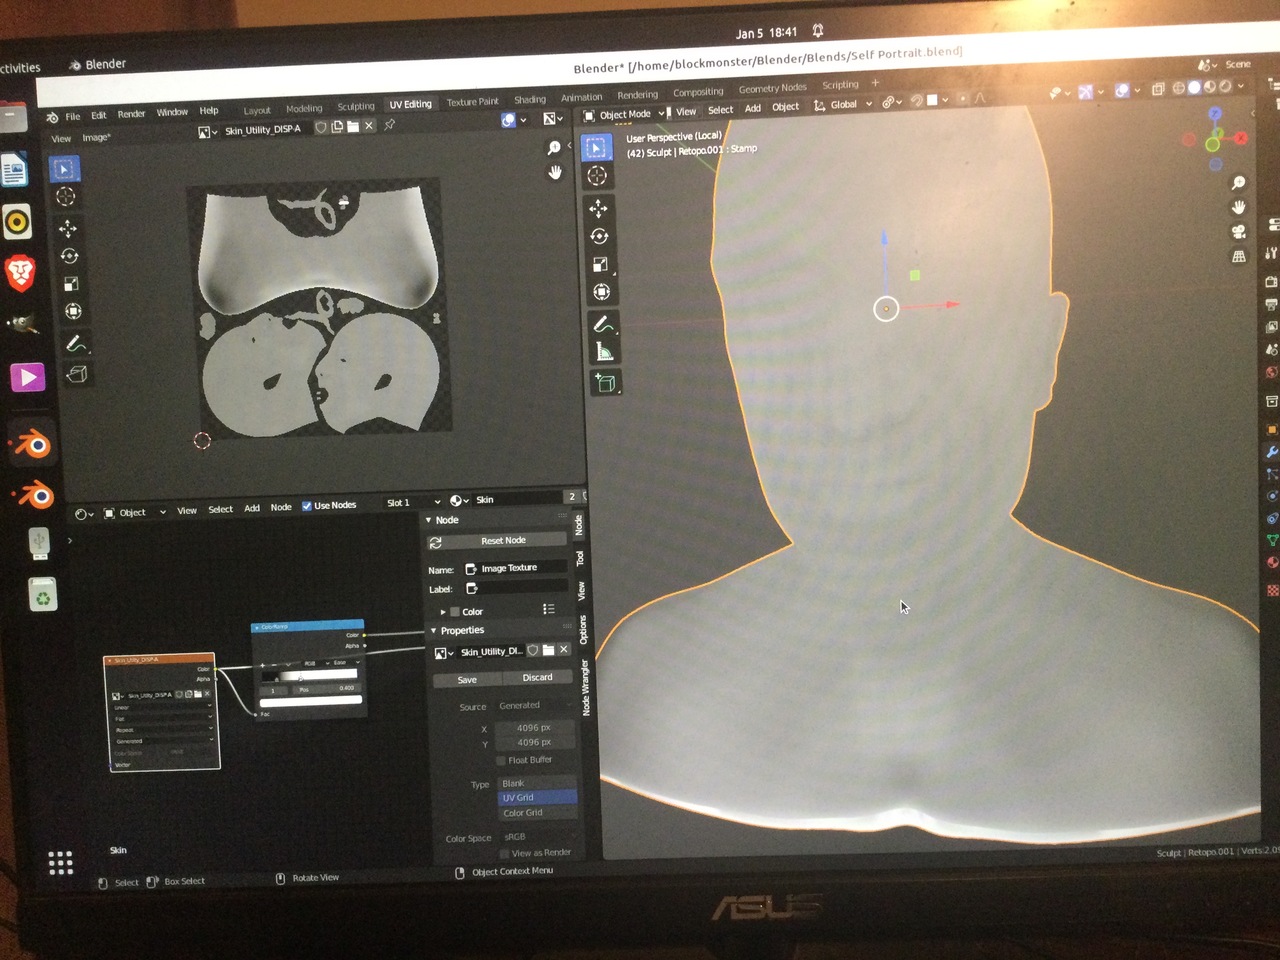Image resolution: width=1280 pixels, height=960 pixels.
Task: Show applications grid in the dock
Action: (60, 863)
